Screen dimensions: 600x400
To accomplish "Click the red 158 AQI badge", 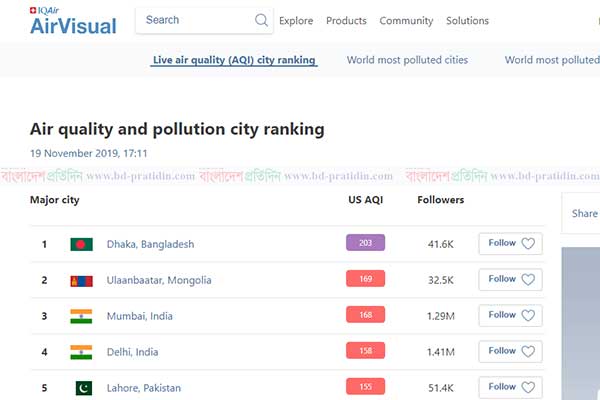I will pos(365,351).
